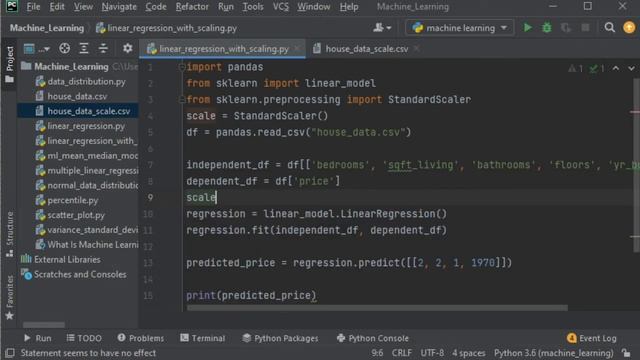Select Machine_Learning root folder in tree

pos(71,66)
